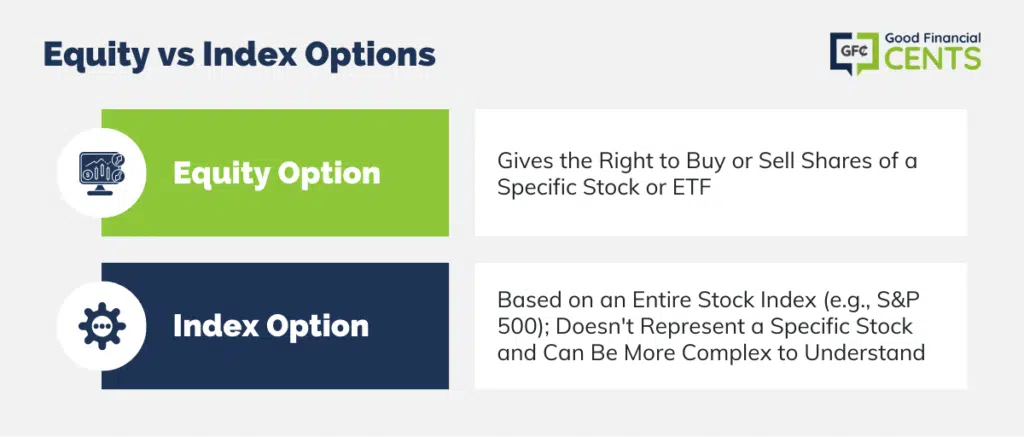Click the white circle behind the monitor icon
Screen dimensions: 1024x437
pos(102,173)
